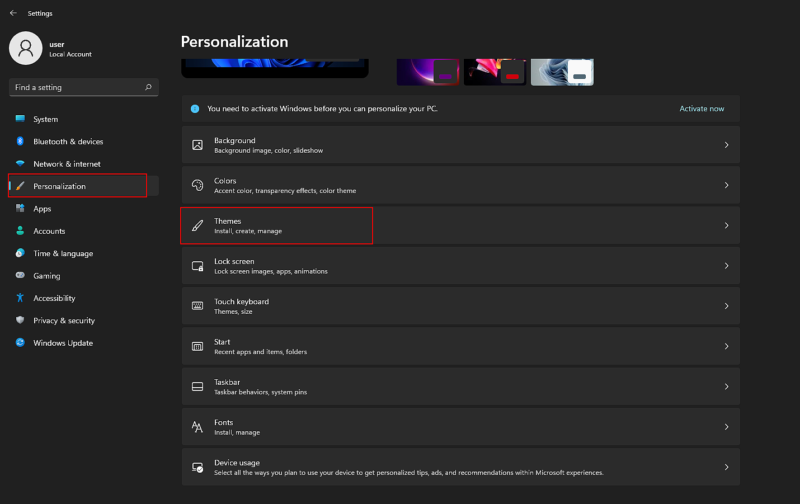Click the Taskbar row chevron

[727, 387]
